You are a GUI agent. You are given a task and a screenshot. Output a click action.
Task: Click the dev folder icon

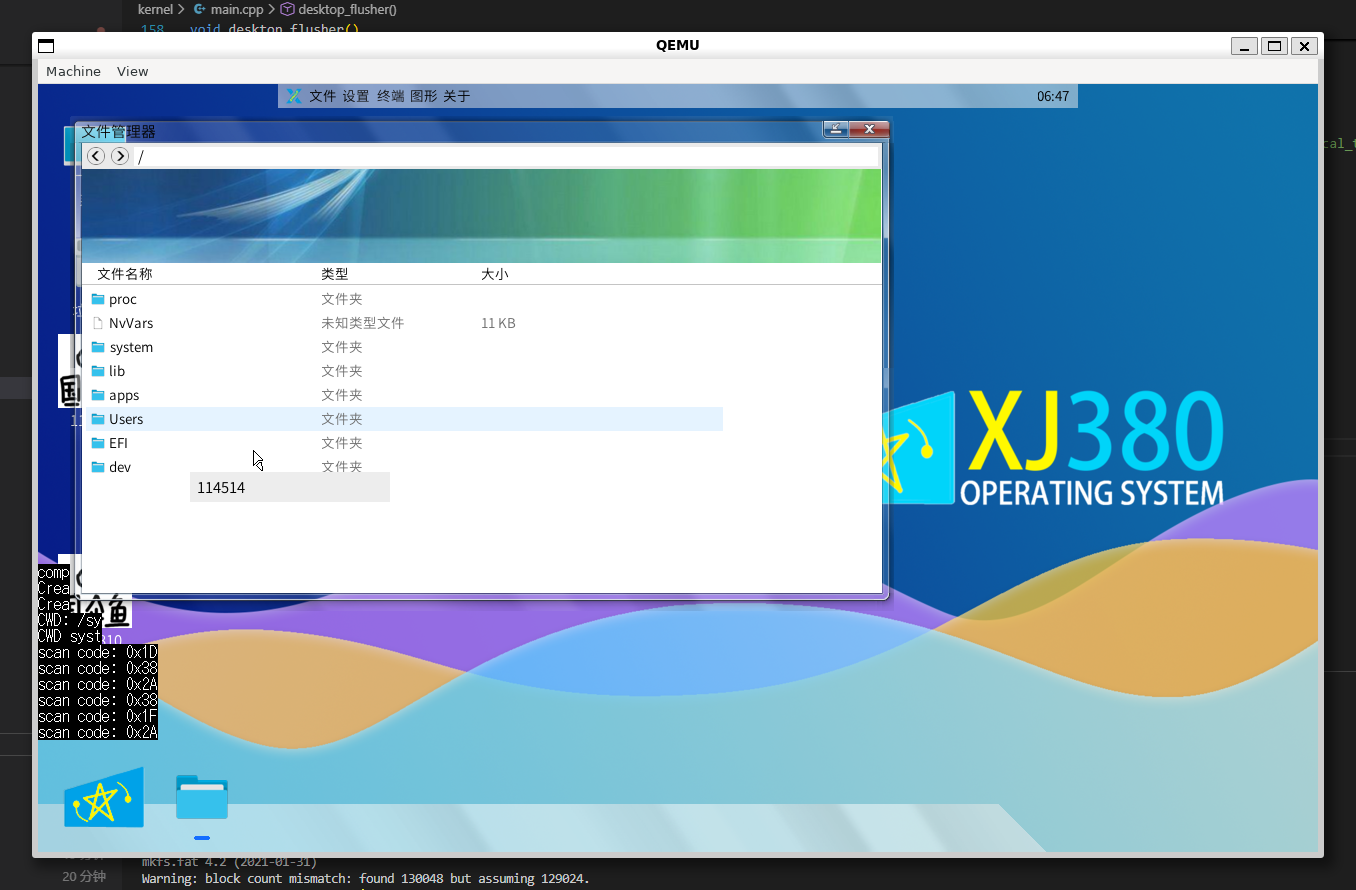pyautogui.click(x=98, y=467)
